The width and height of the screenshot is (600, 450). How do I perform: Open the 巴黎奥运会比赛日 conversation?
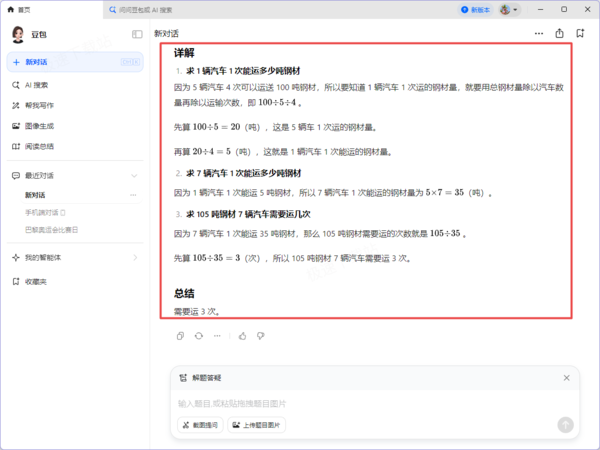(x=52, y=230)
